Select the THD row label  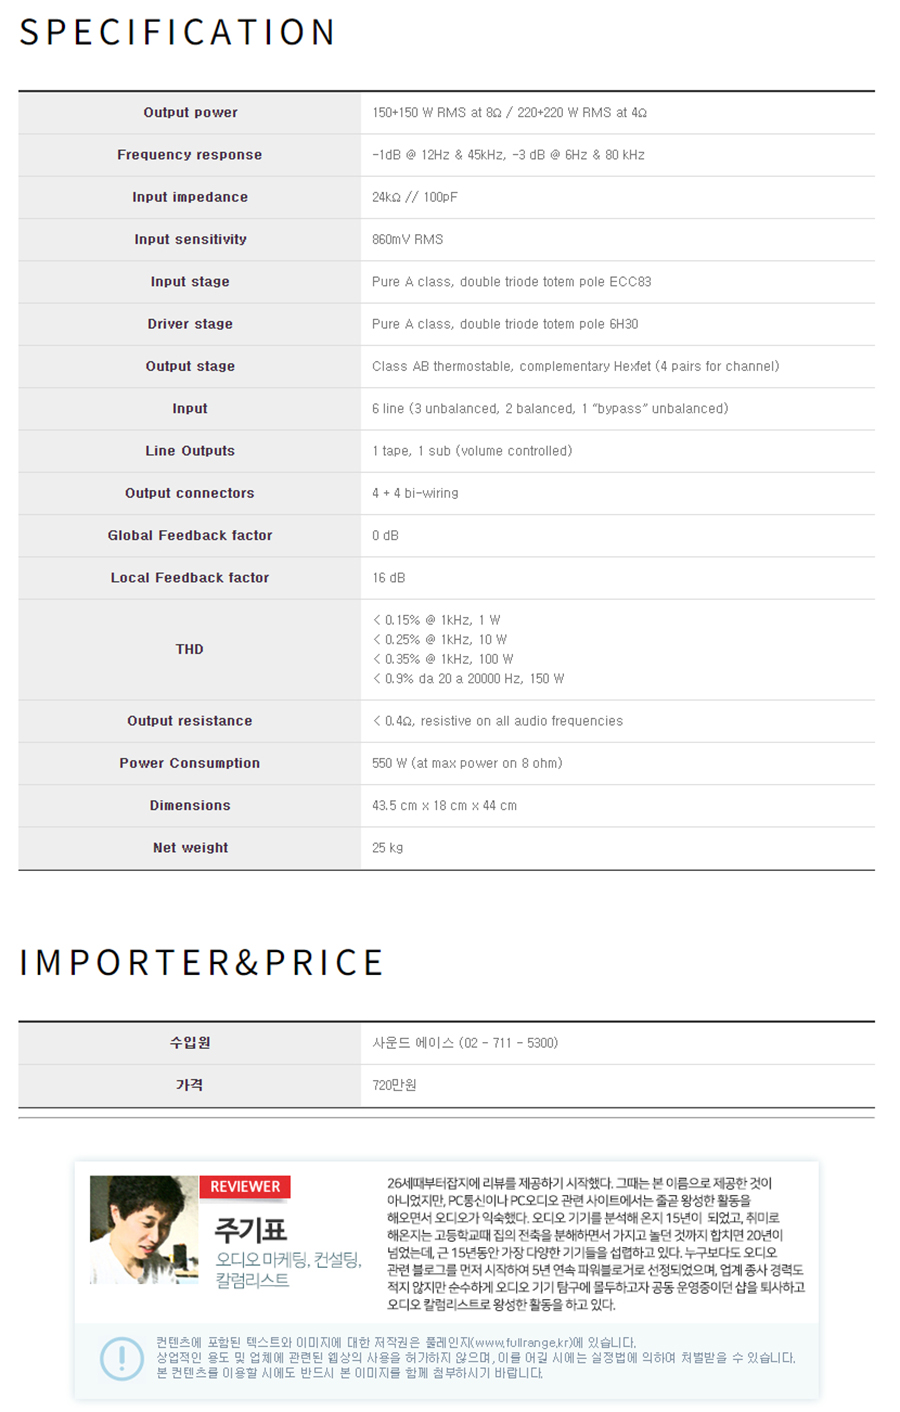coord(190,649)
